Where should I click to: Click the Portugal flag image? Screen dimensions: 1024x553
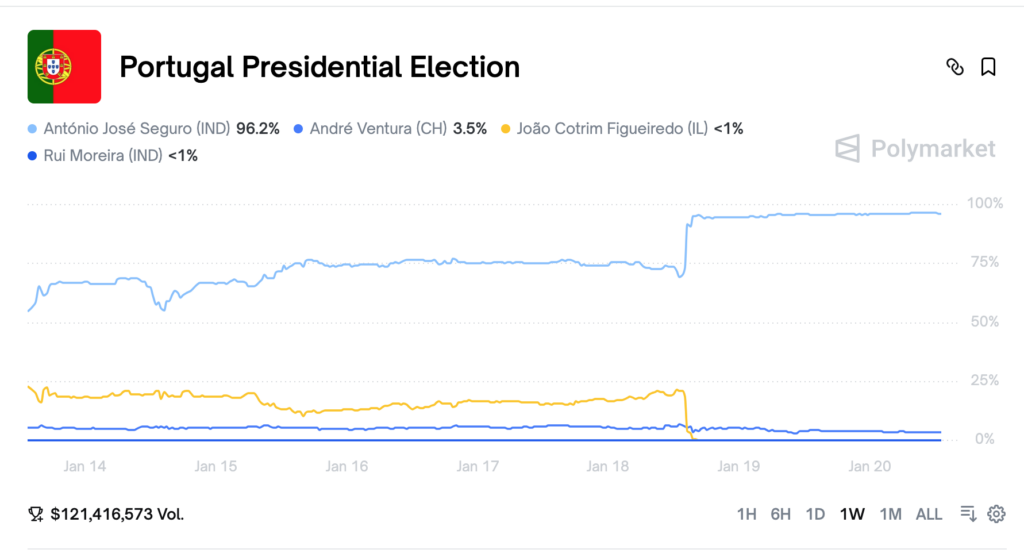(64, 66)
